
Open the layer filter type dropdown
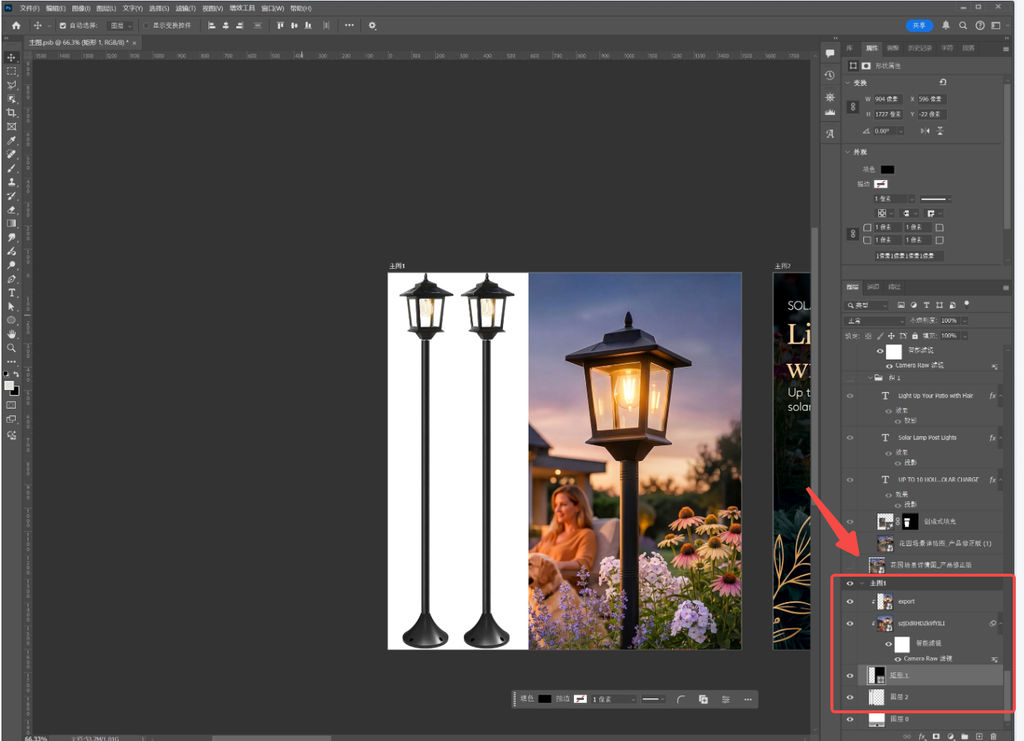point(867,305)
